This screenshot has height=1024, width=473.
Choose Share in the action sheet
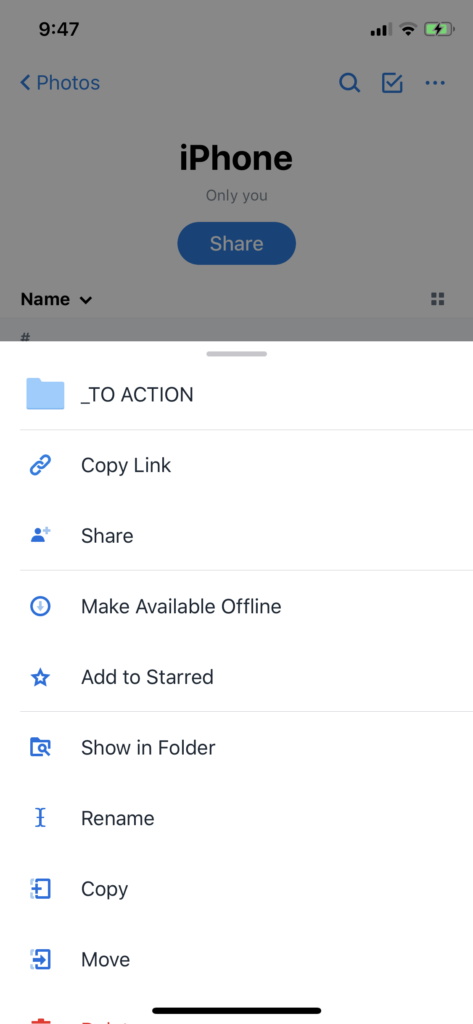(107, 536)
